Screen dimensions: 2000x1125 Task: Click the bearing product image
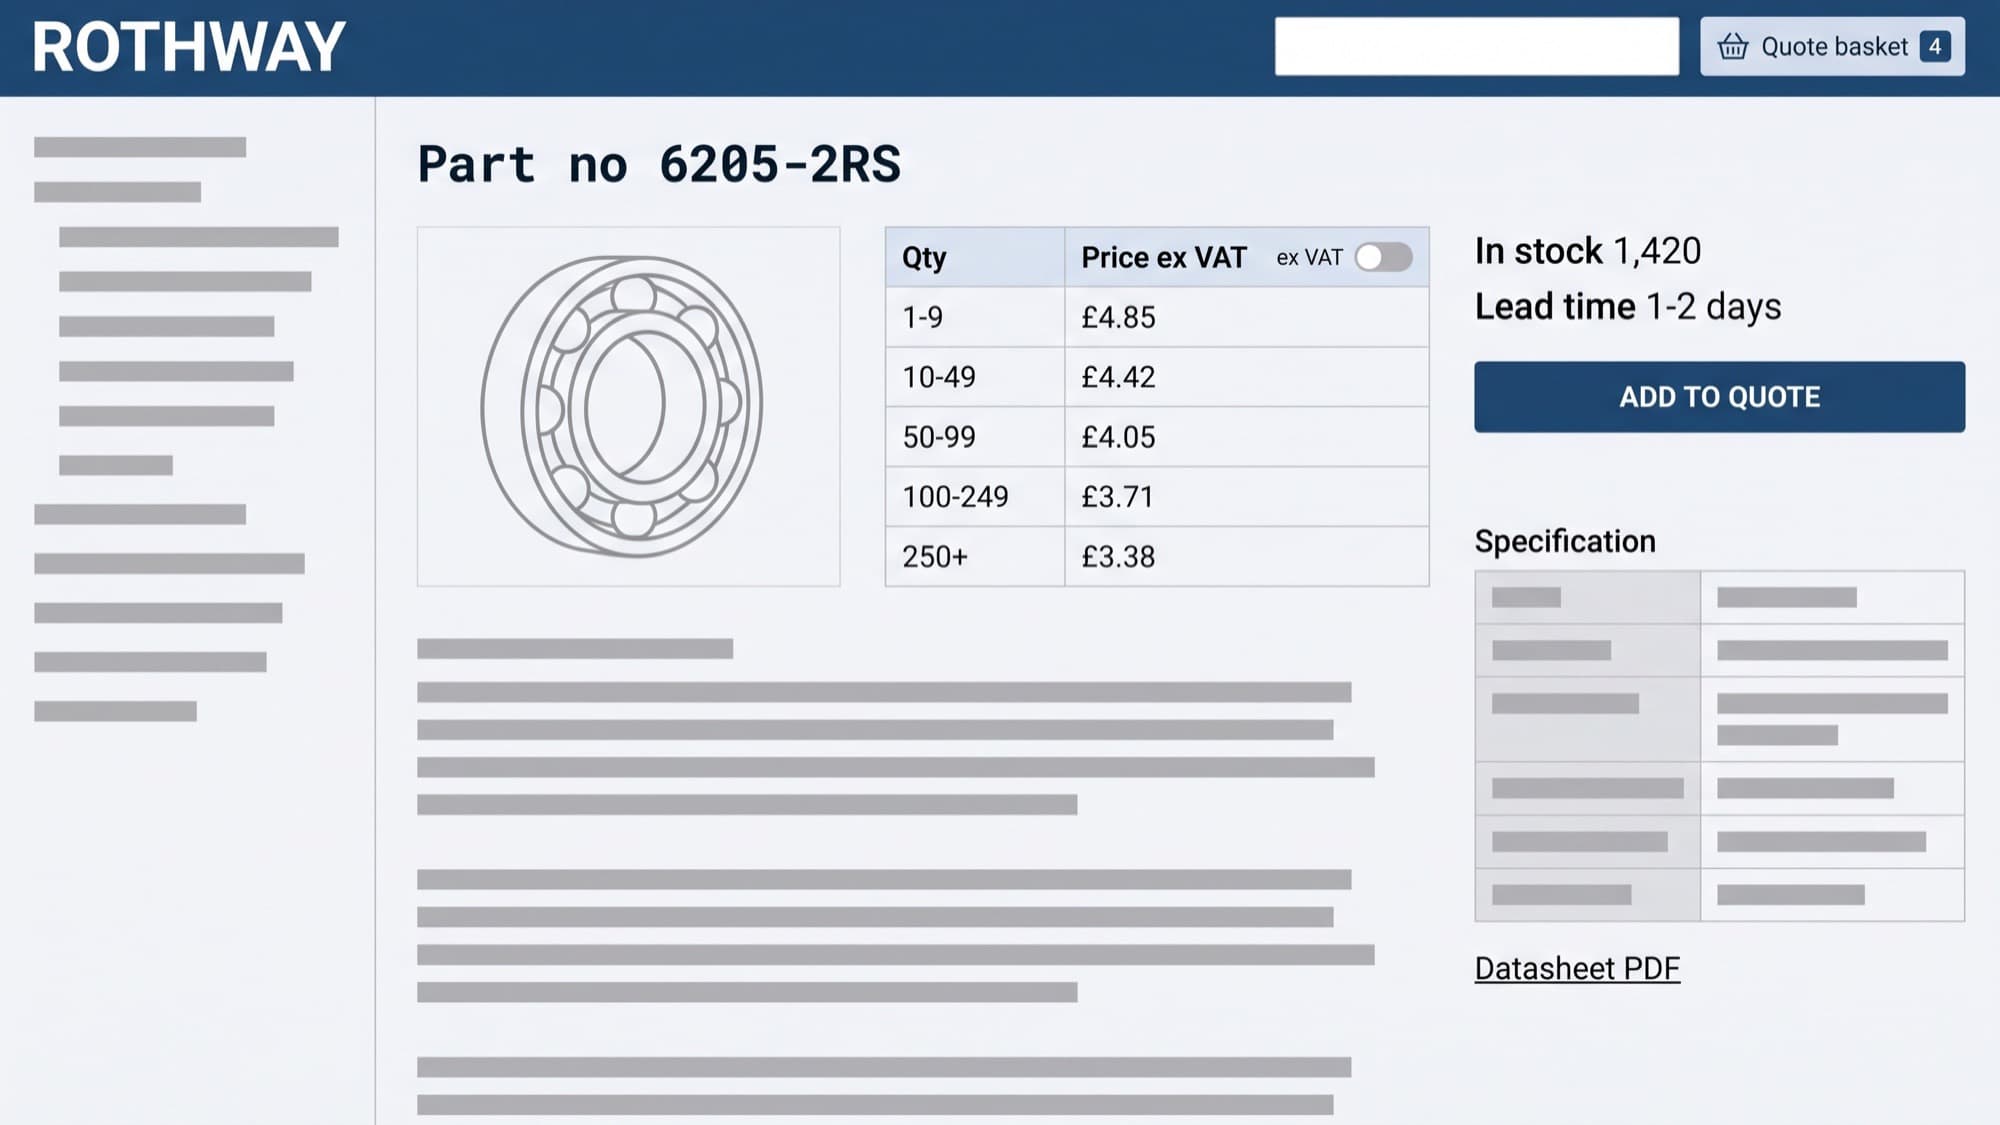point(628,406)
